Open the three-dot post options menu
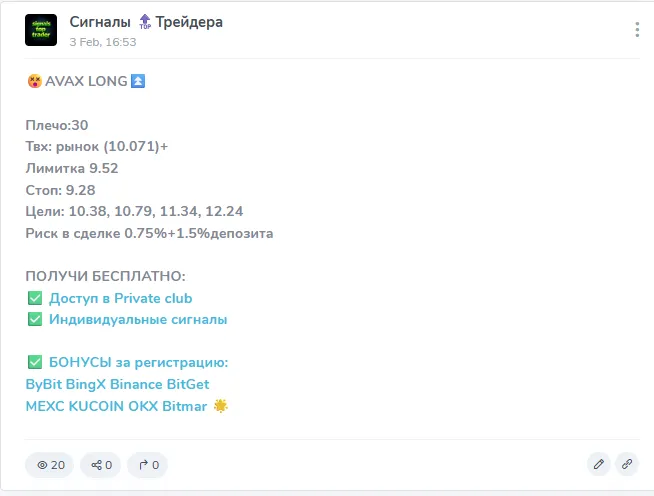 pos(637,30)
